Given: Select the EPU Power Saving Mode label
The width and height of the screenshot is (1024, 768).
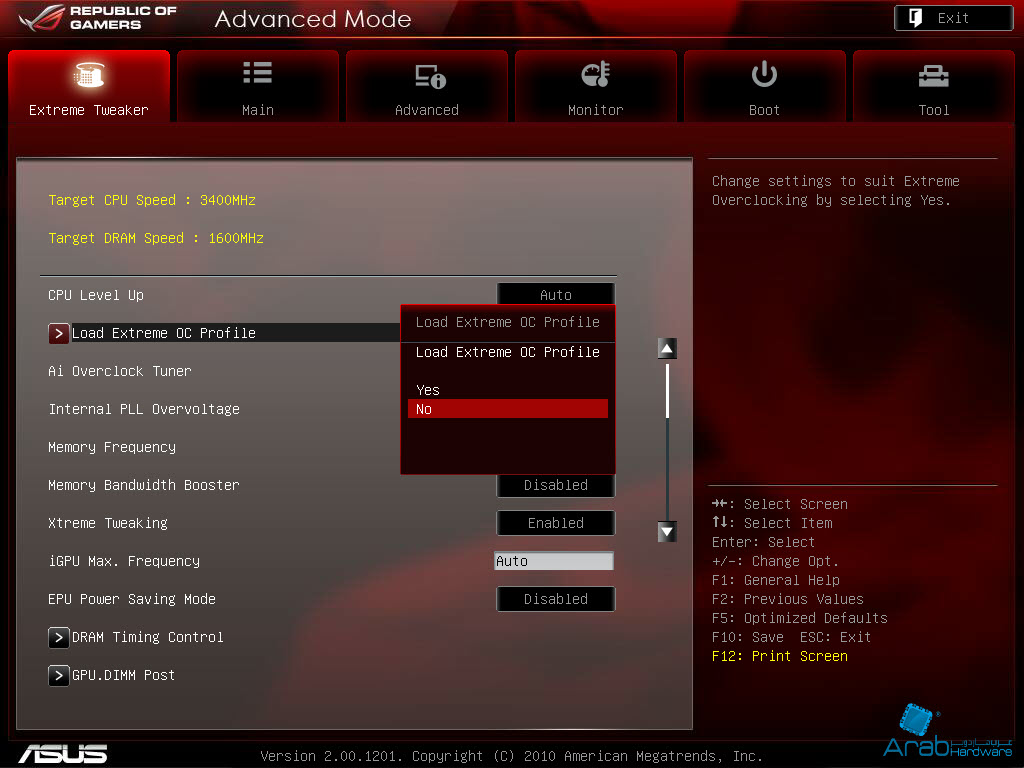Looking at the screenshot, I should [x=132, y=599].
